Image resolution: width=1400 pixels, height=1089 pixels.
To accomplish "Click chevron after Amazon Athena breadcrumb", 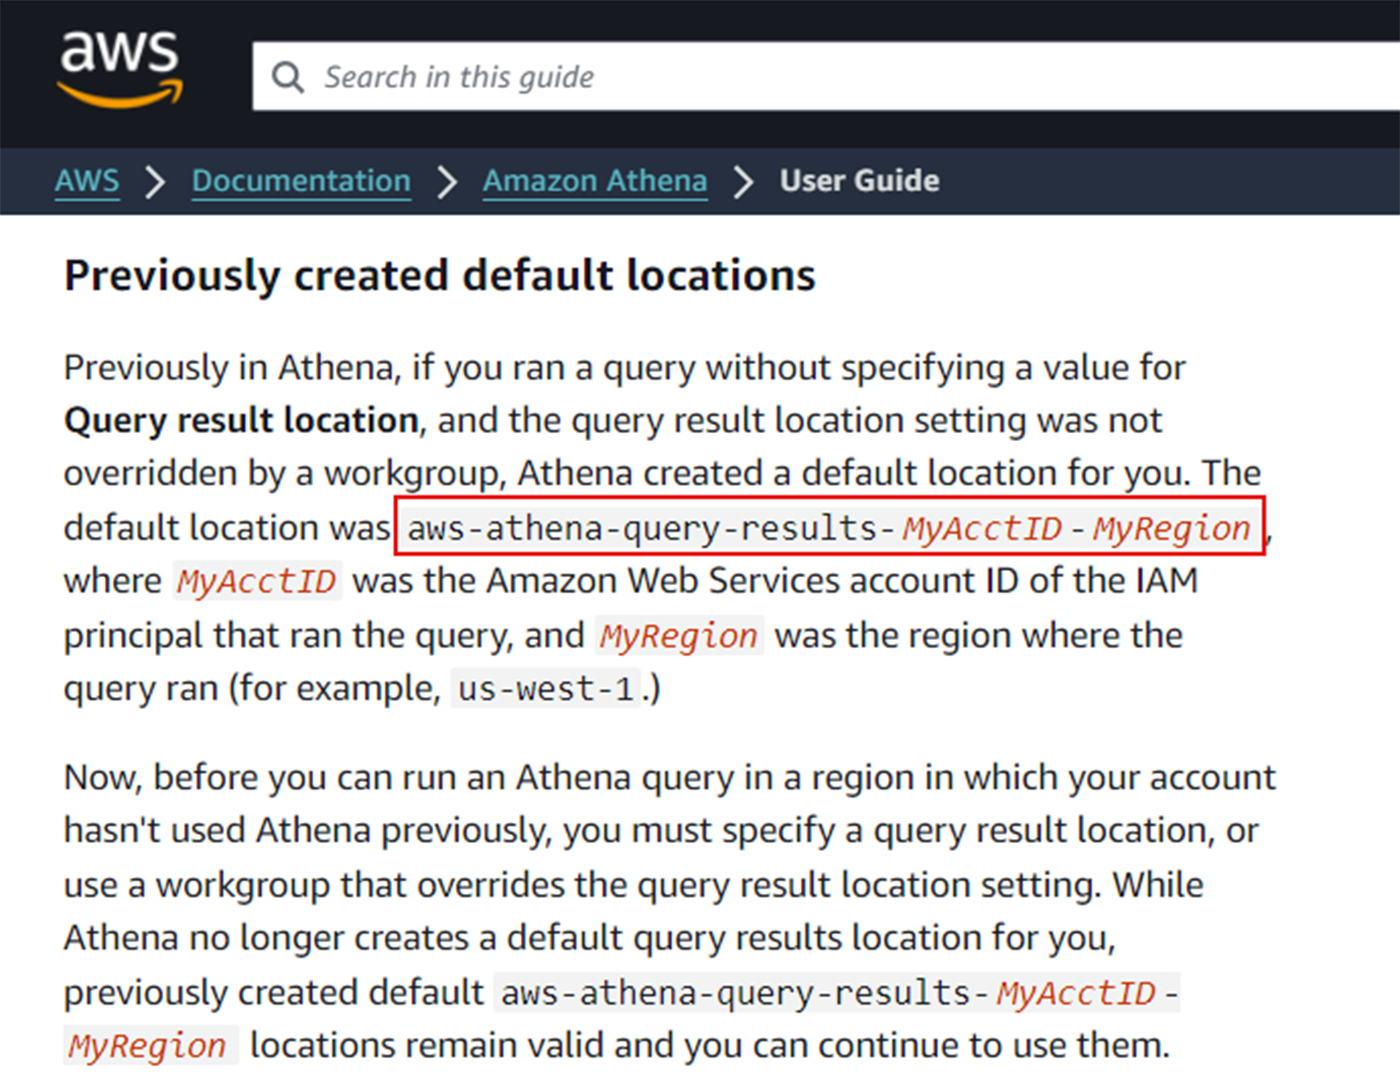I will 743,182.
